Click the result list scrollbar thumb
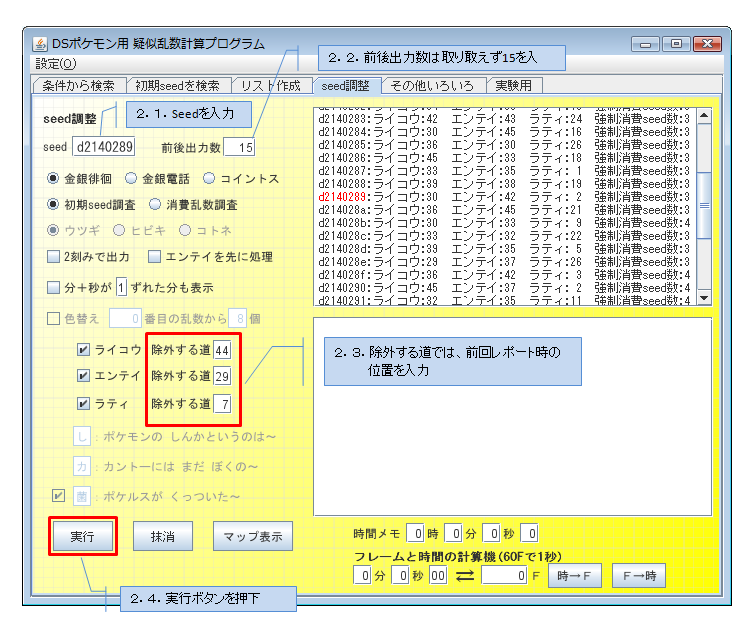This screenshot has width=753, height=631. [704, 206]
